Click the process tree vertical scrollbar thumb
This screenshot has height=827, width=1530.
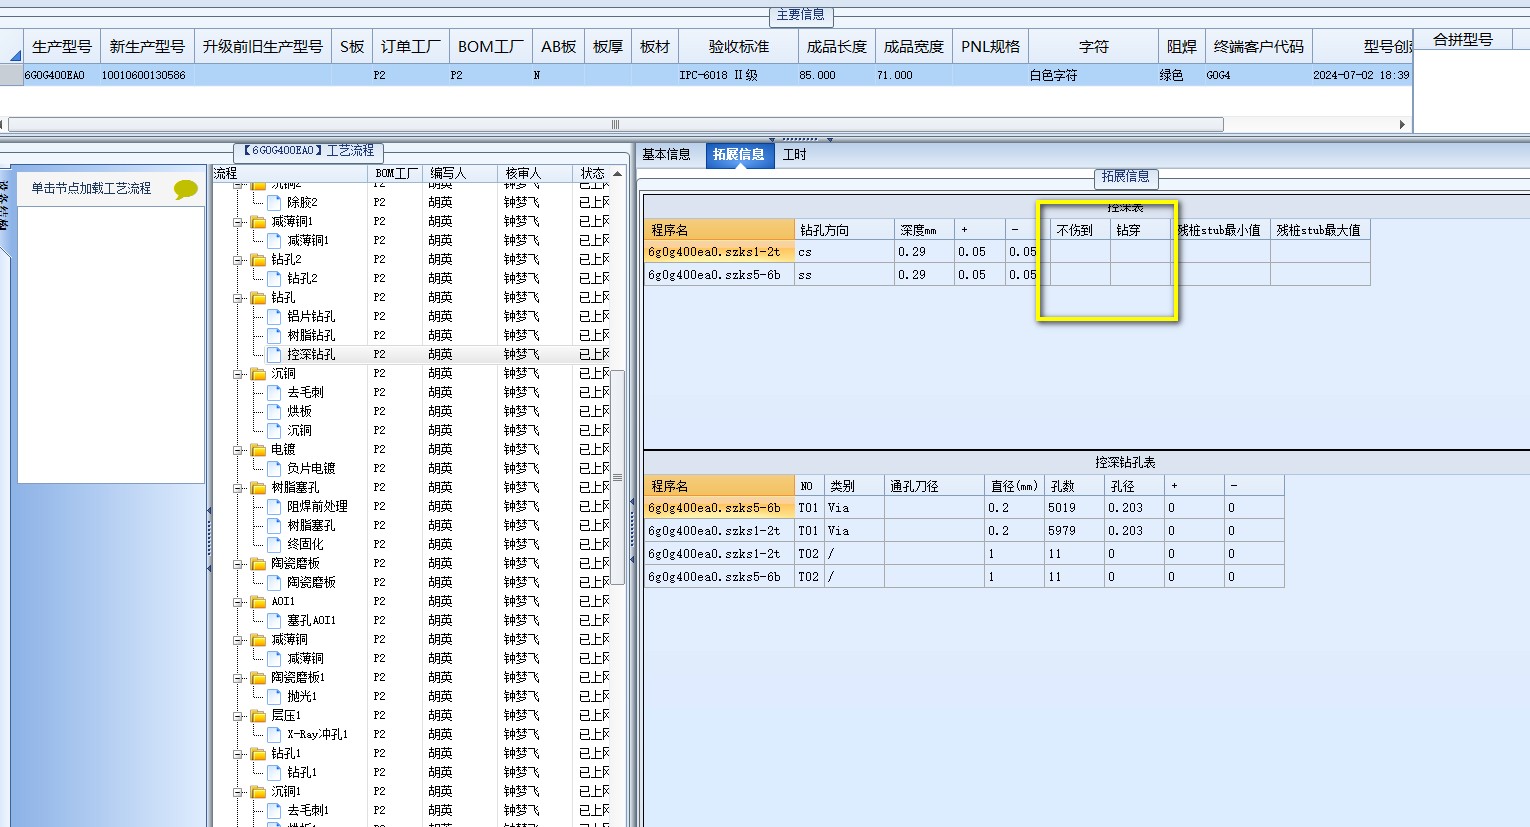618,477
